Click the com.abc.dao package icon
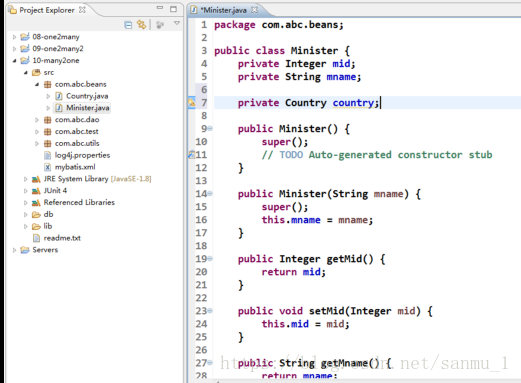Screen dimensions: 521x383 coord(48,120)
